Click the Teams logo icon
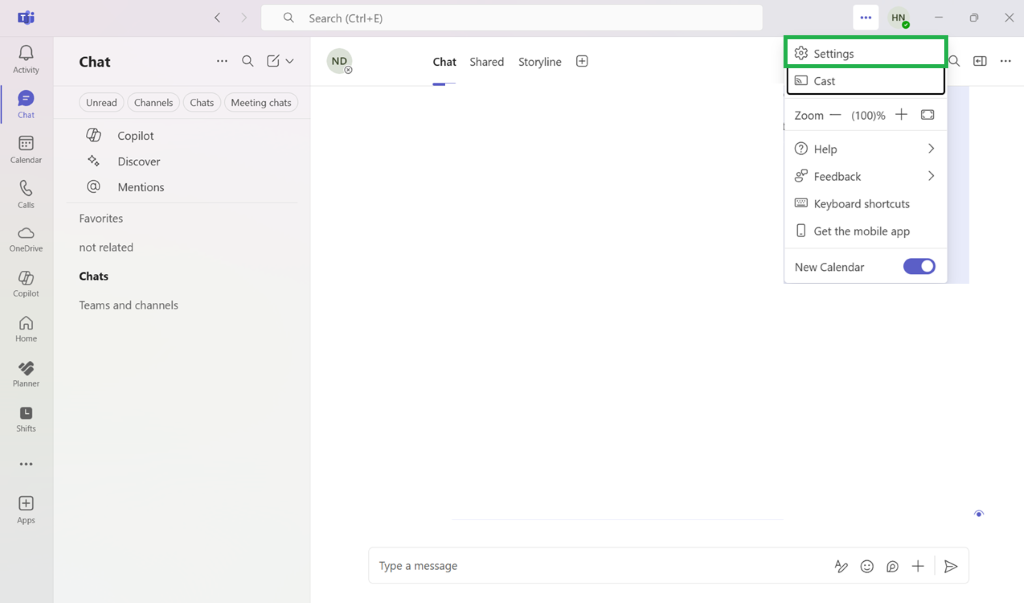The image size is (1024, 603). [x=26, y=18]
